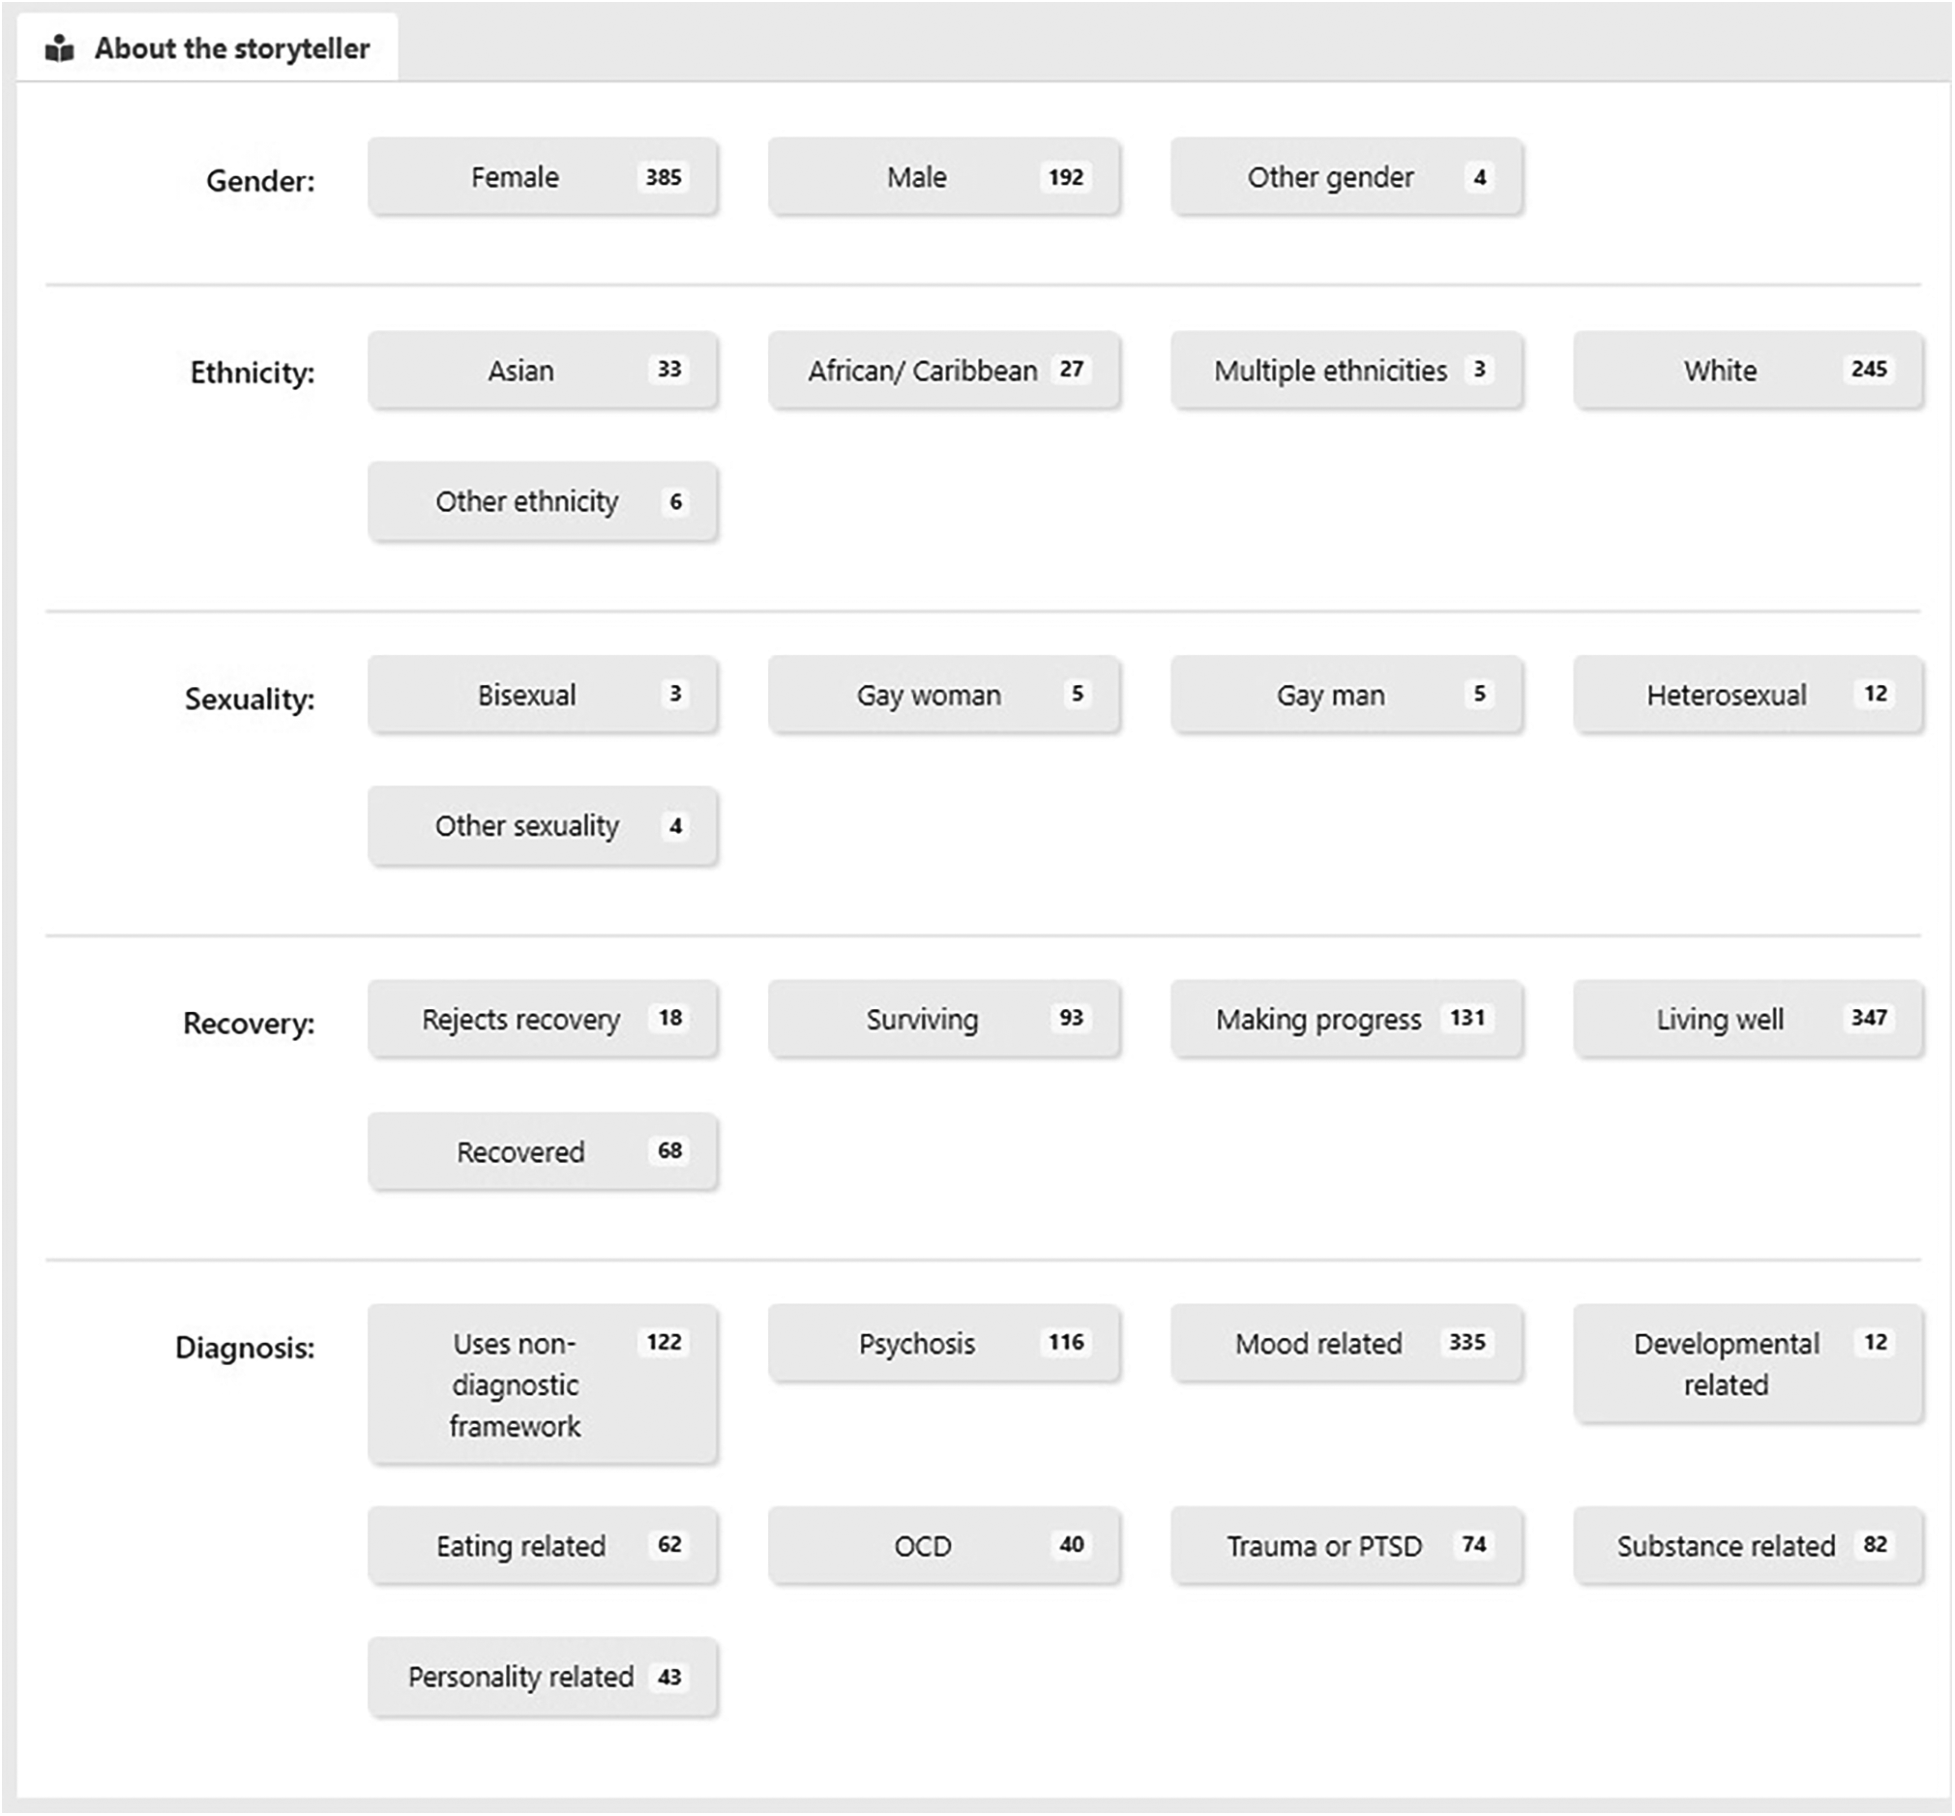The width and height of the screenshot is (1955, 1816).
Task: Filter by Bisexual sexuality
Action: [542, 694]
